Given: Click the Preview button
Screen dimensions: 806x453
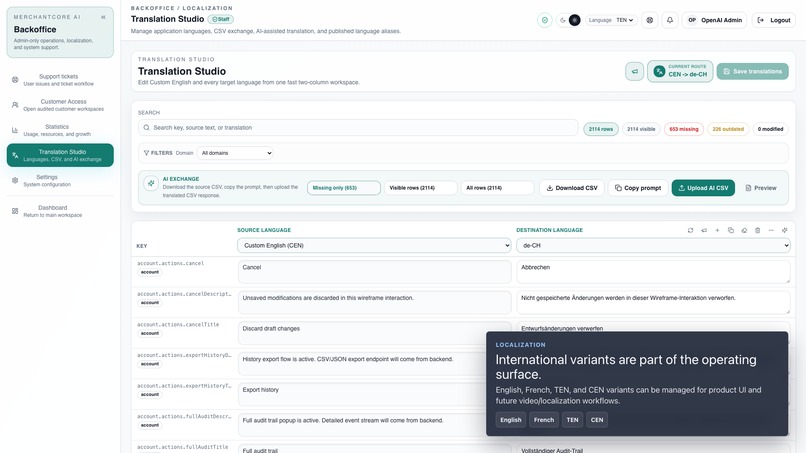Looking at the screenshot, I should tap(761, 188).
